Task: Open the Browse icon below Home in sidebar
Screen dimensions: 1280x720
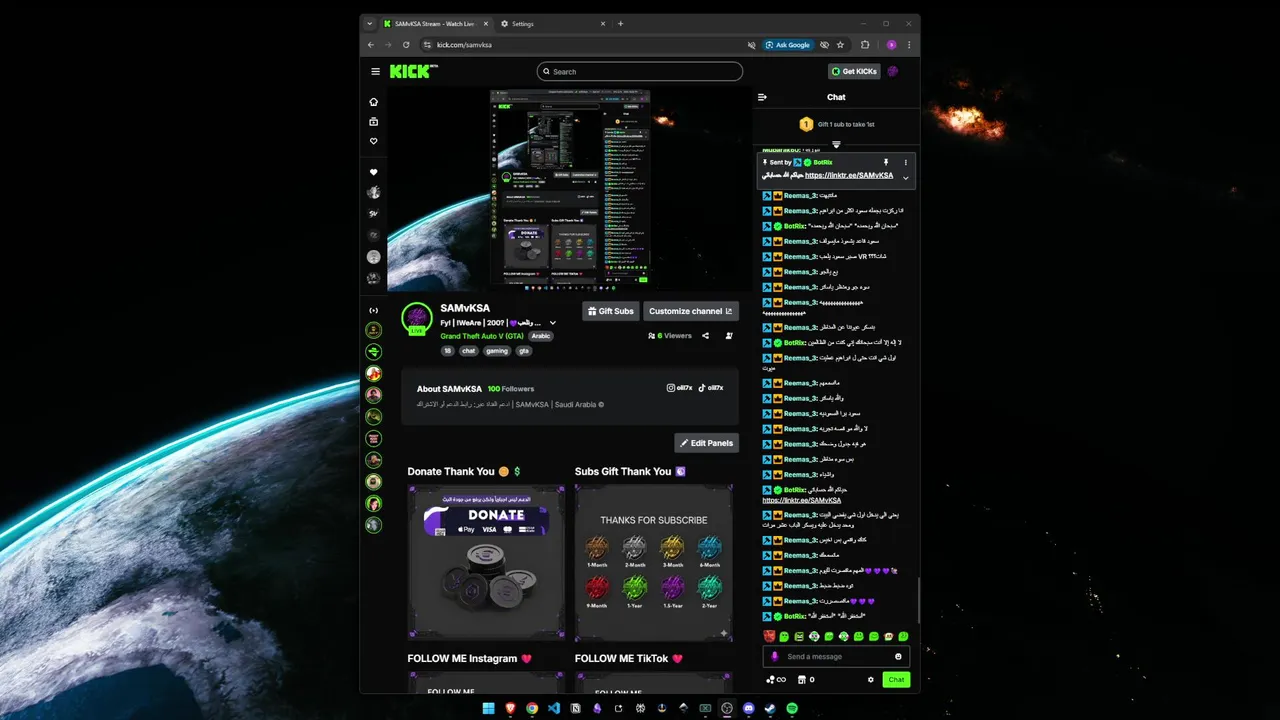Action: click(x=374, y=122)
